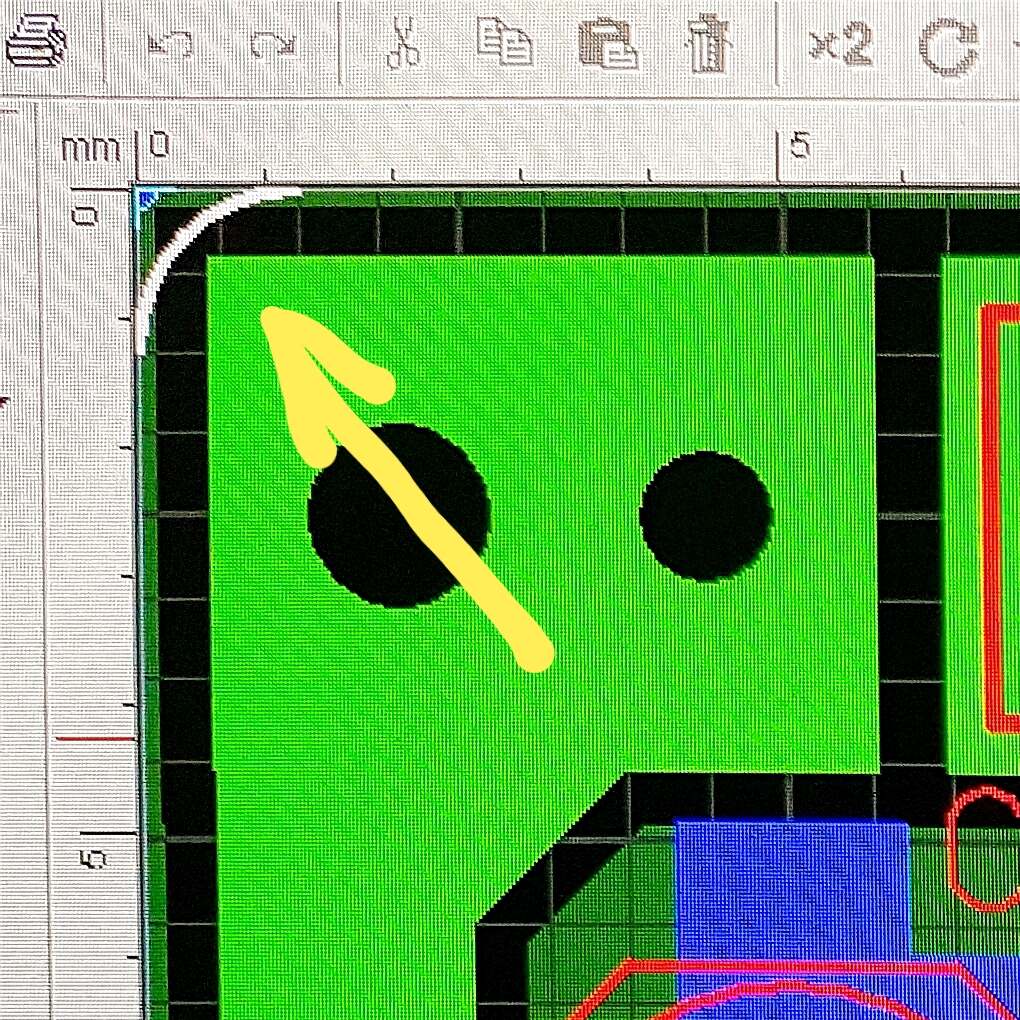Select the larger left drill hole
The height and width of the screenshot is (1020, 1020).
click(x=397, y=515)
